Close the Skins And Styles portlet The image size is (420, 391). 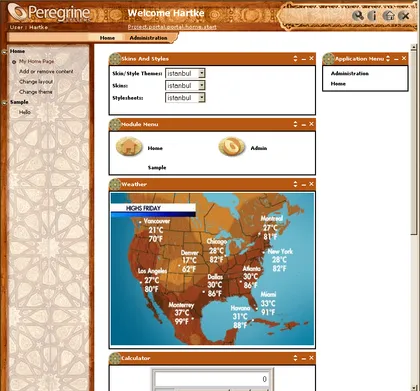point(311,58)
